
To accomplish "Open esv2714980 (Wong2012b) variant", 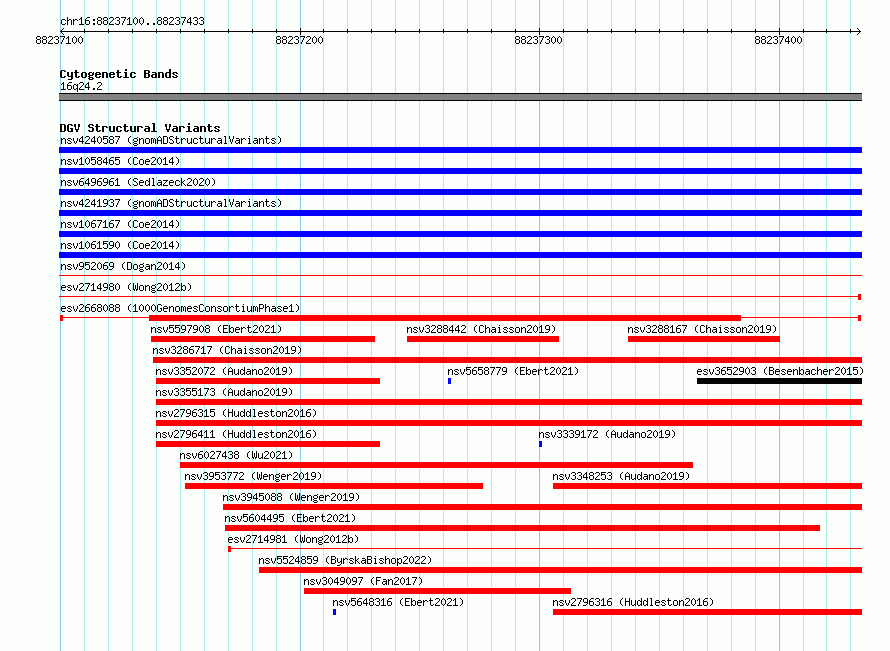I will 126,287.
